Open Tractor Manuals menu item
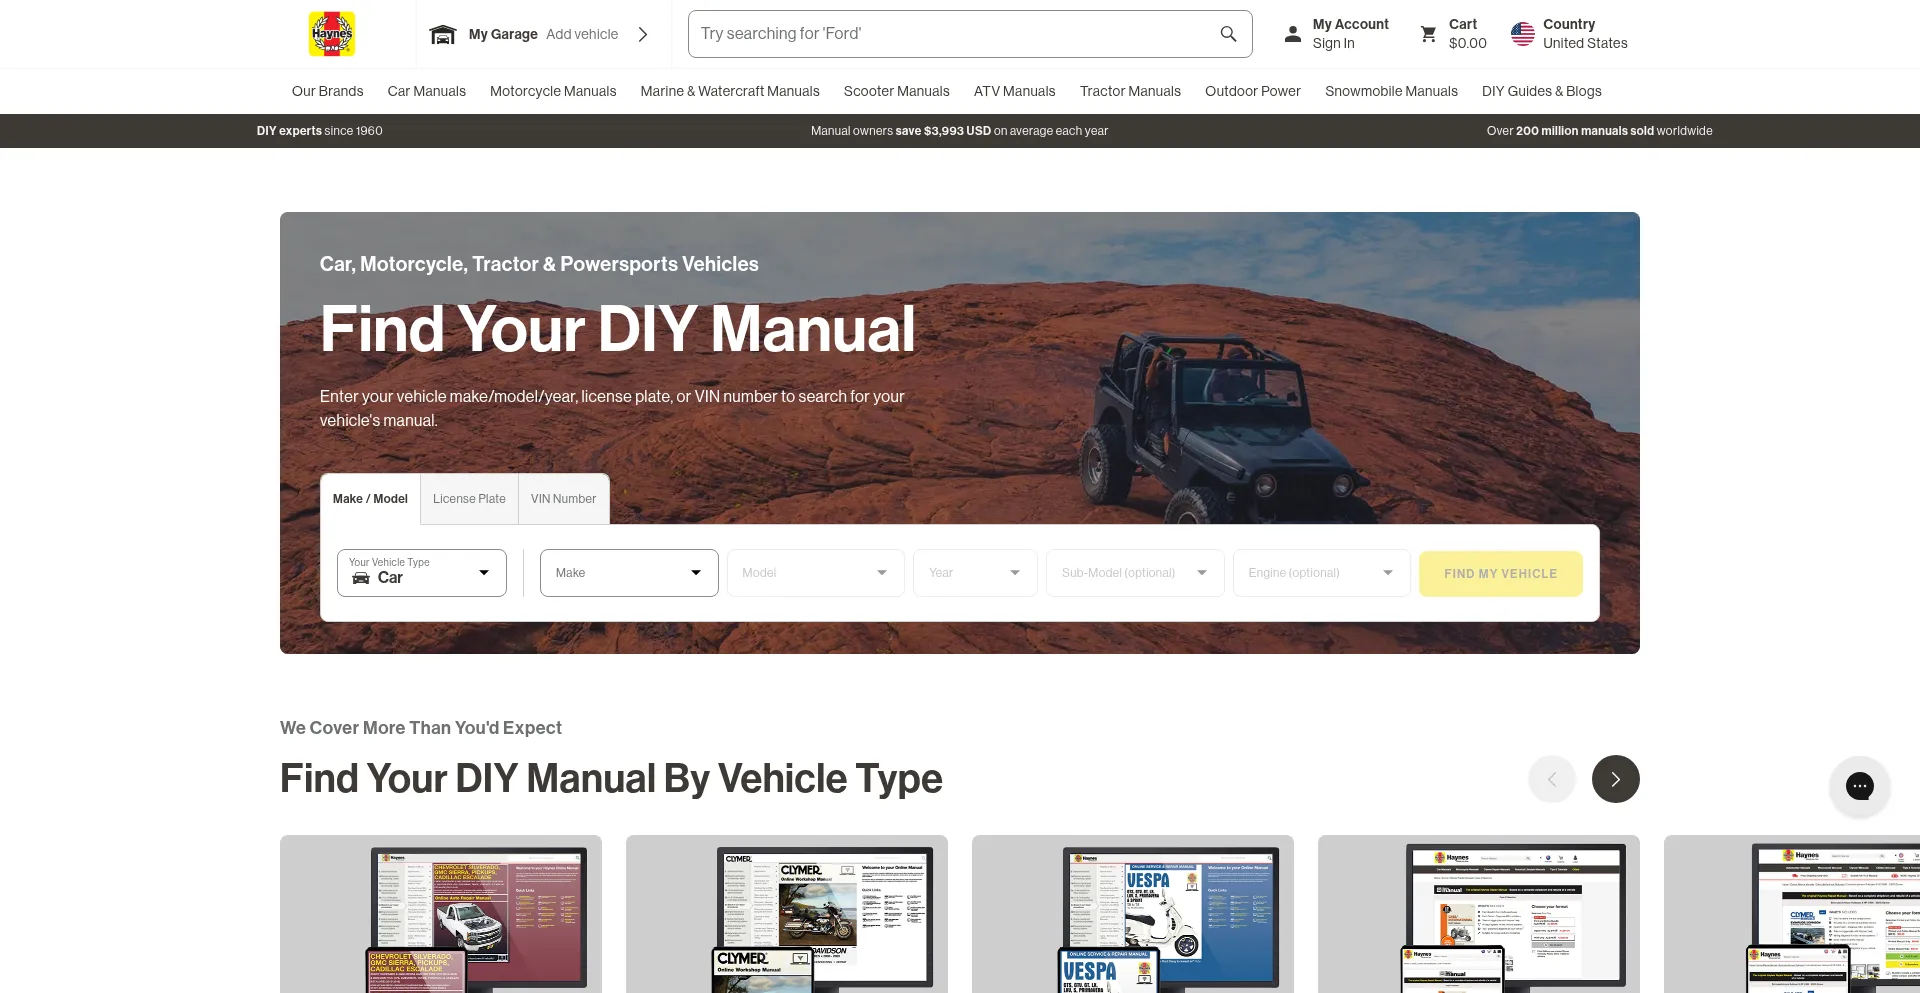This screenshot has height=993, width=1920. pos(1130,91)
